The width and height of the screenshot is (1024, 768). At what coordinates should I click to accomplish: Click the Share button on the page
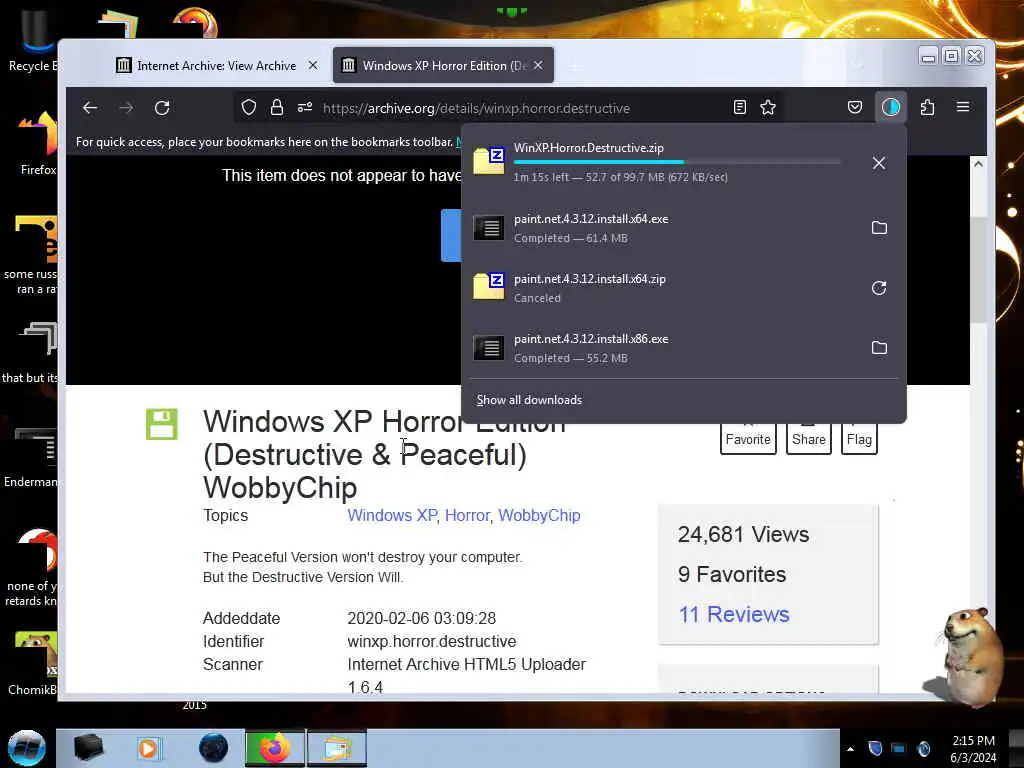[808, 438]
